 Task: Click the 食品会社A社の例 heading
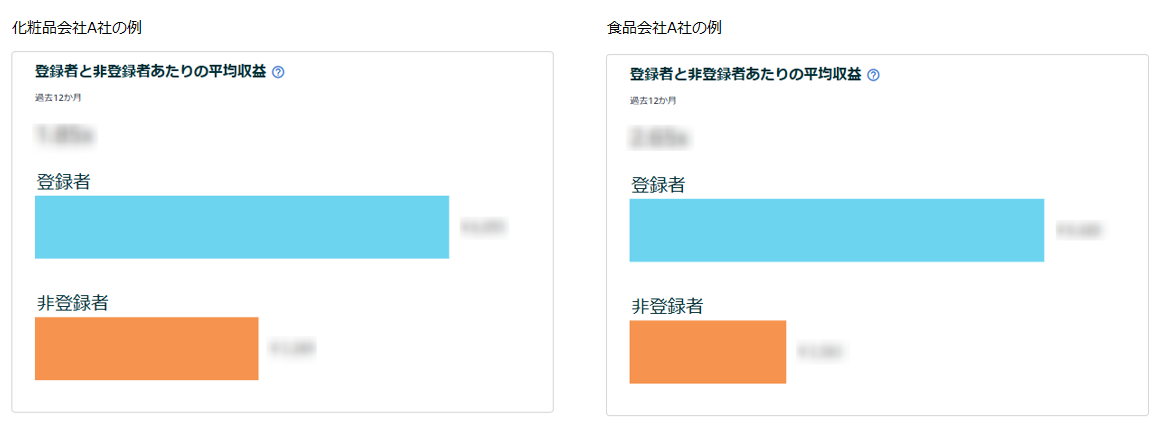point(664,28)
